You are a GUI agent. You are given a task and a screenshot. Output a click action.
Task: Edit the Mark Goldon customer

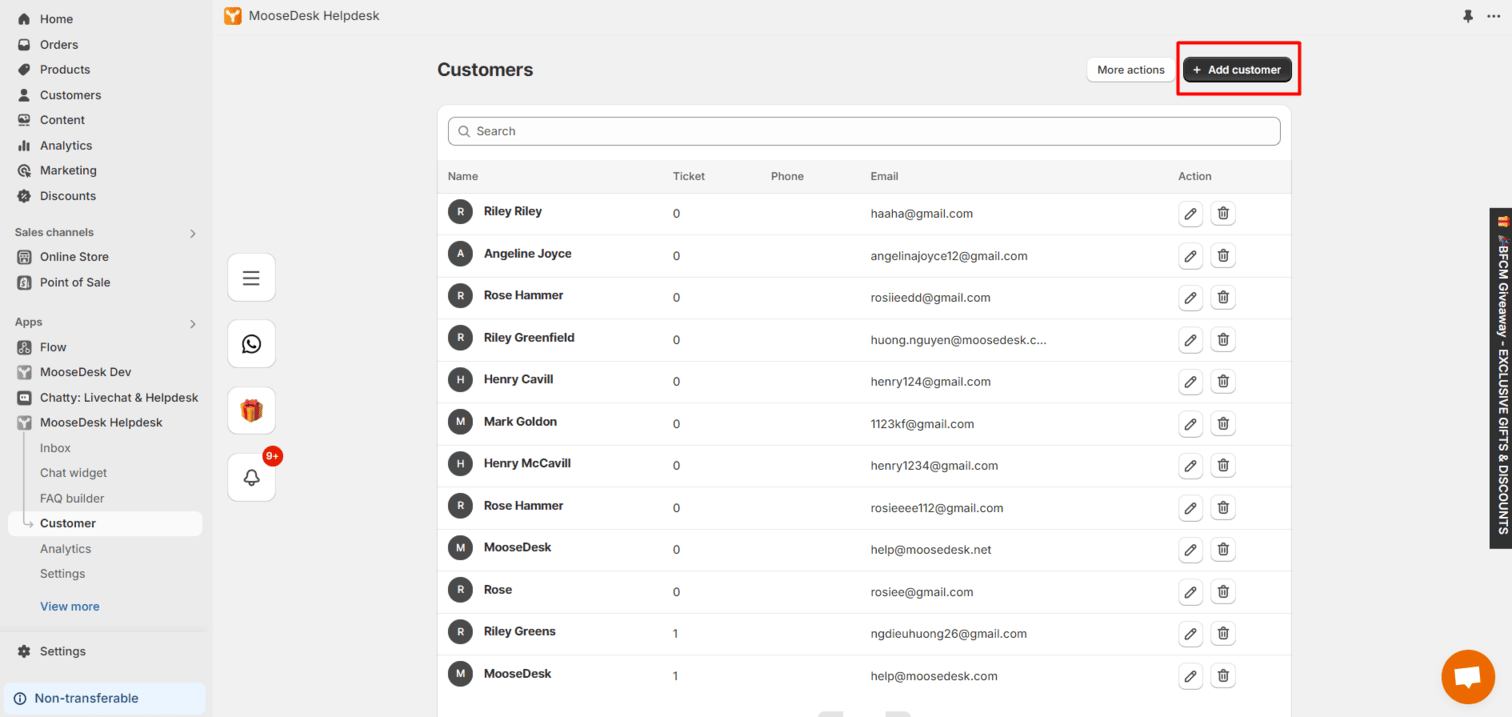tap(1190, 423)
